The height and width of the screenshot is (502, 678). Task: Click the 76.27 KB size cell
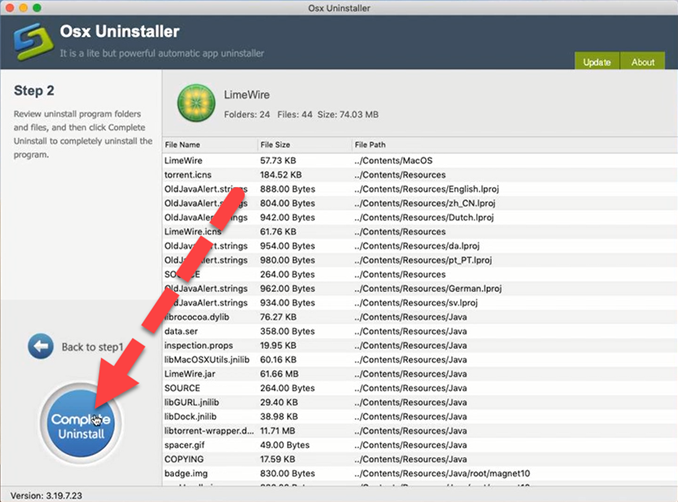pyautogui.click(x=278, y=317)
